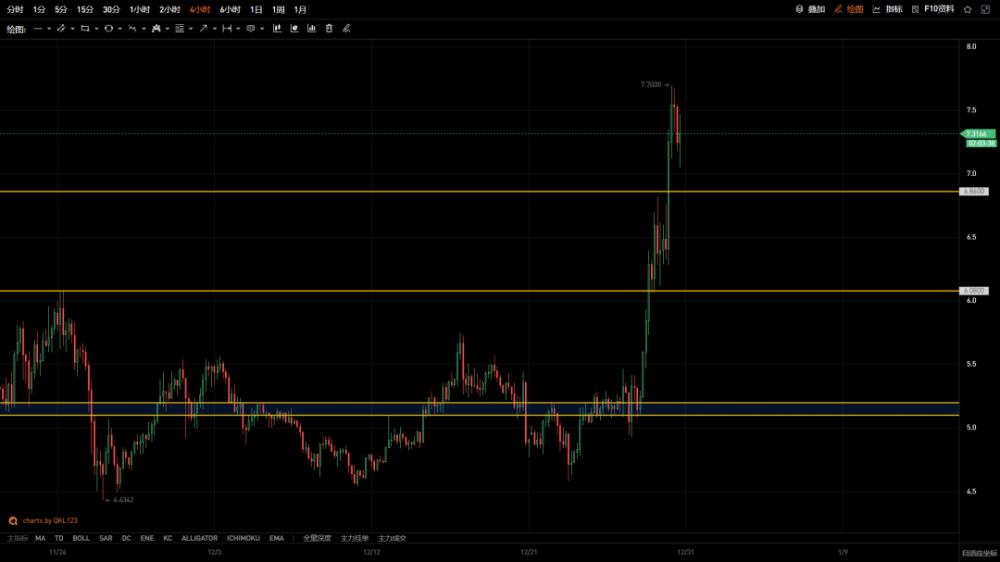Viewport: 1000px width, 562px height.
Task: Switch to the 1周 timeframe
Action: [278, 10]
